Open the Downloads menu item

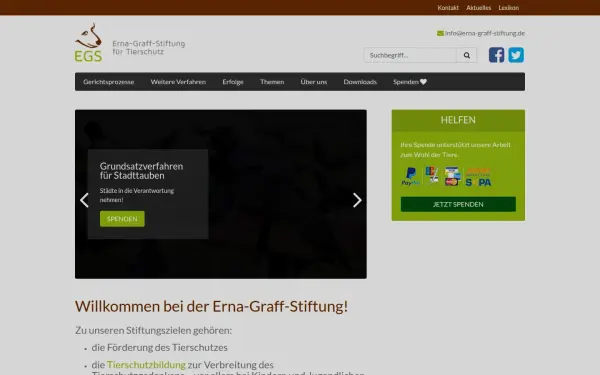click(x=360, y=82)
